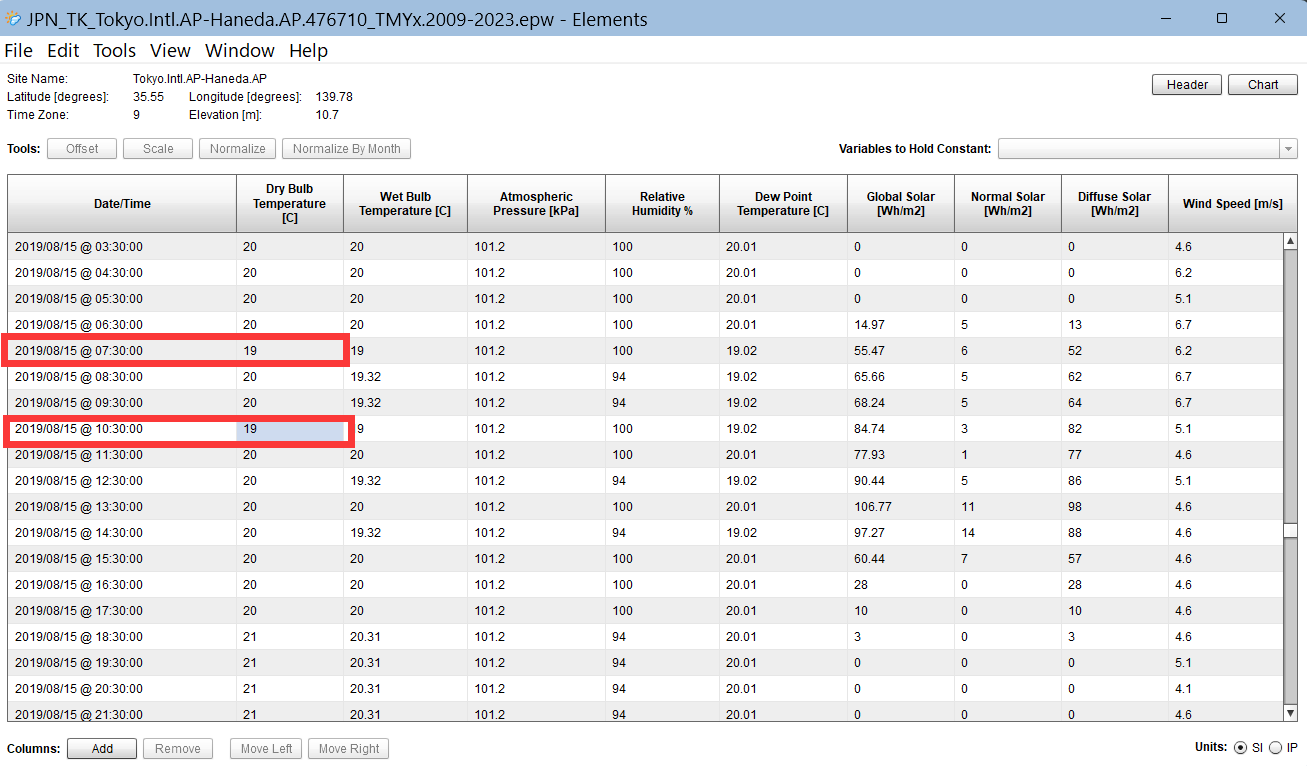
Task: Click global solar value 55.47
Action: coord(901,351)
